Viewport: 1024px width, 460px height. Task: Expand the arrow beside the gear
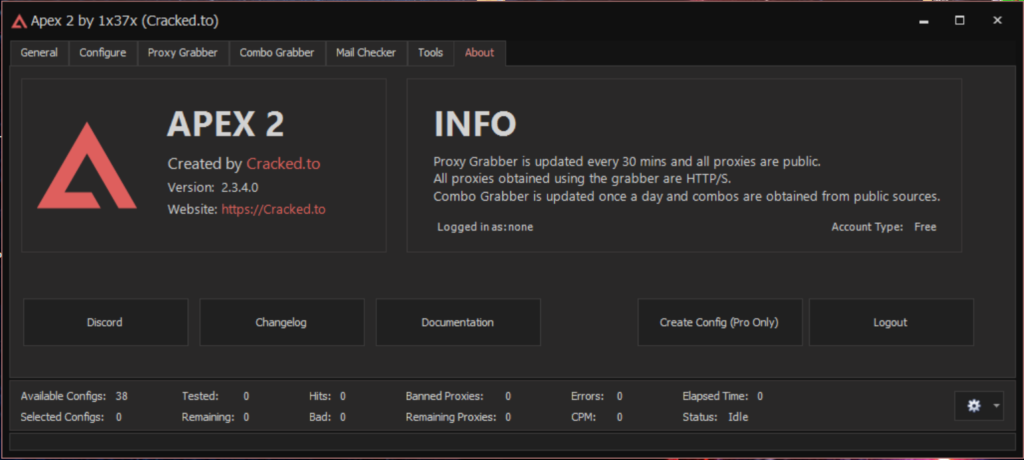point(996,406)
